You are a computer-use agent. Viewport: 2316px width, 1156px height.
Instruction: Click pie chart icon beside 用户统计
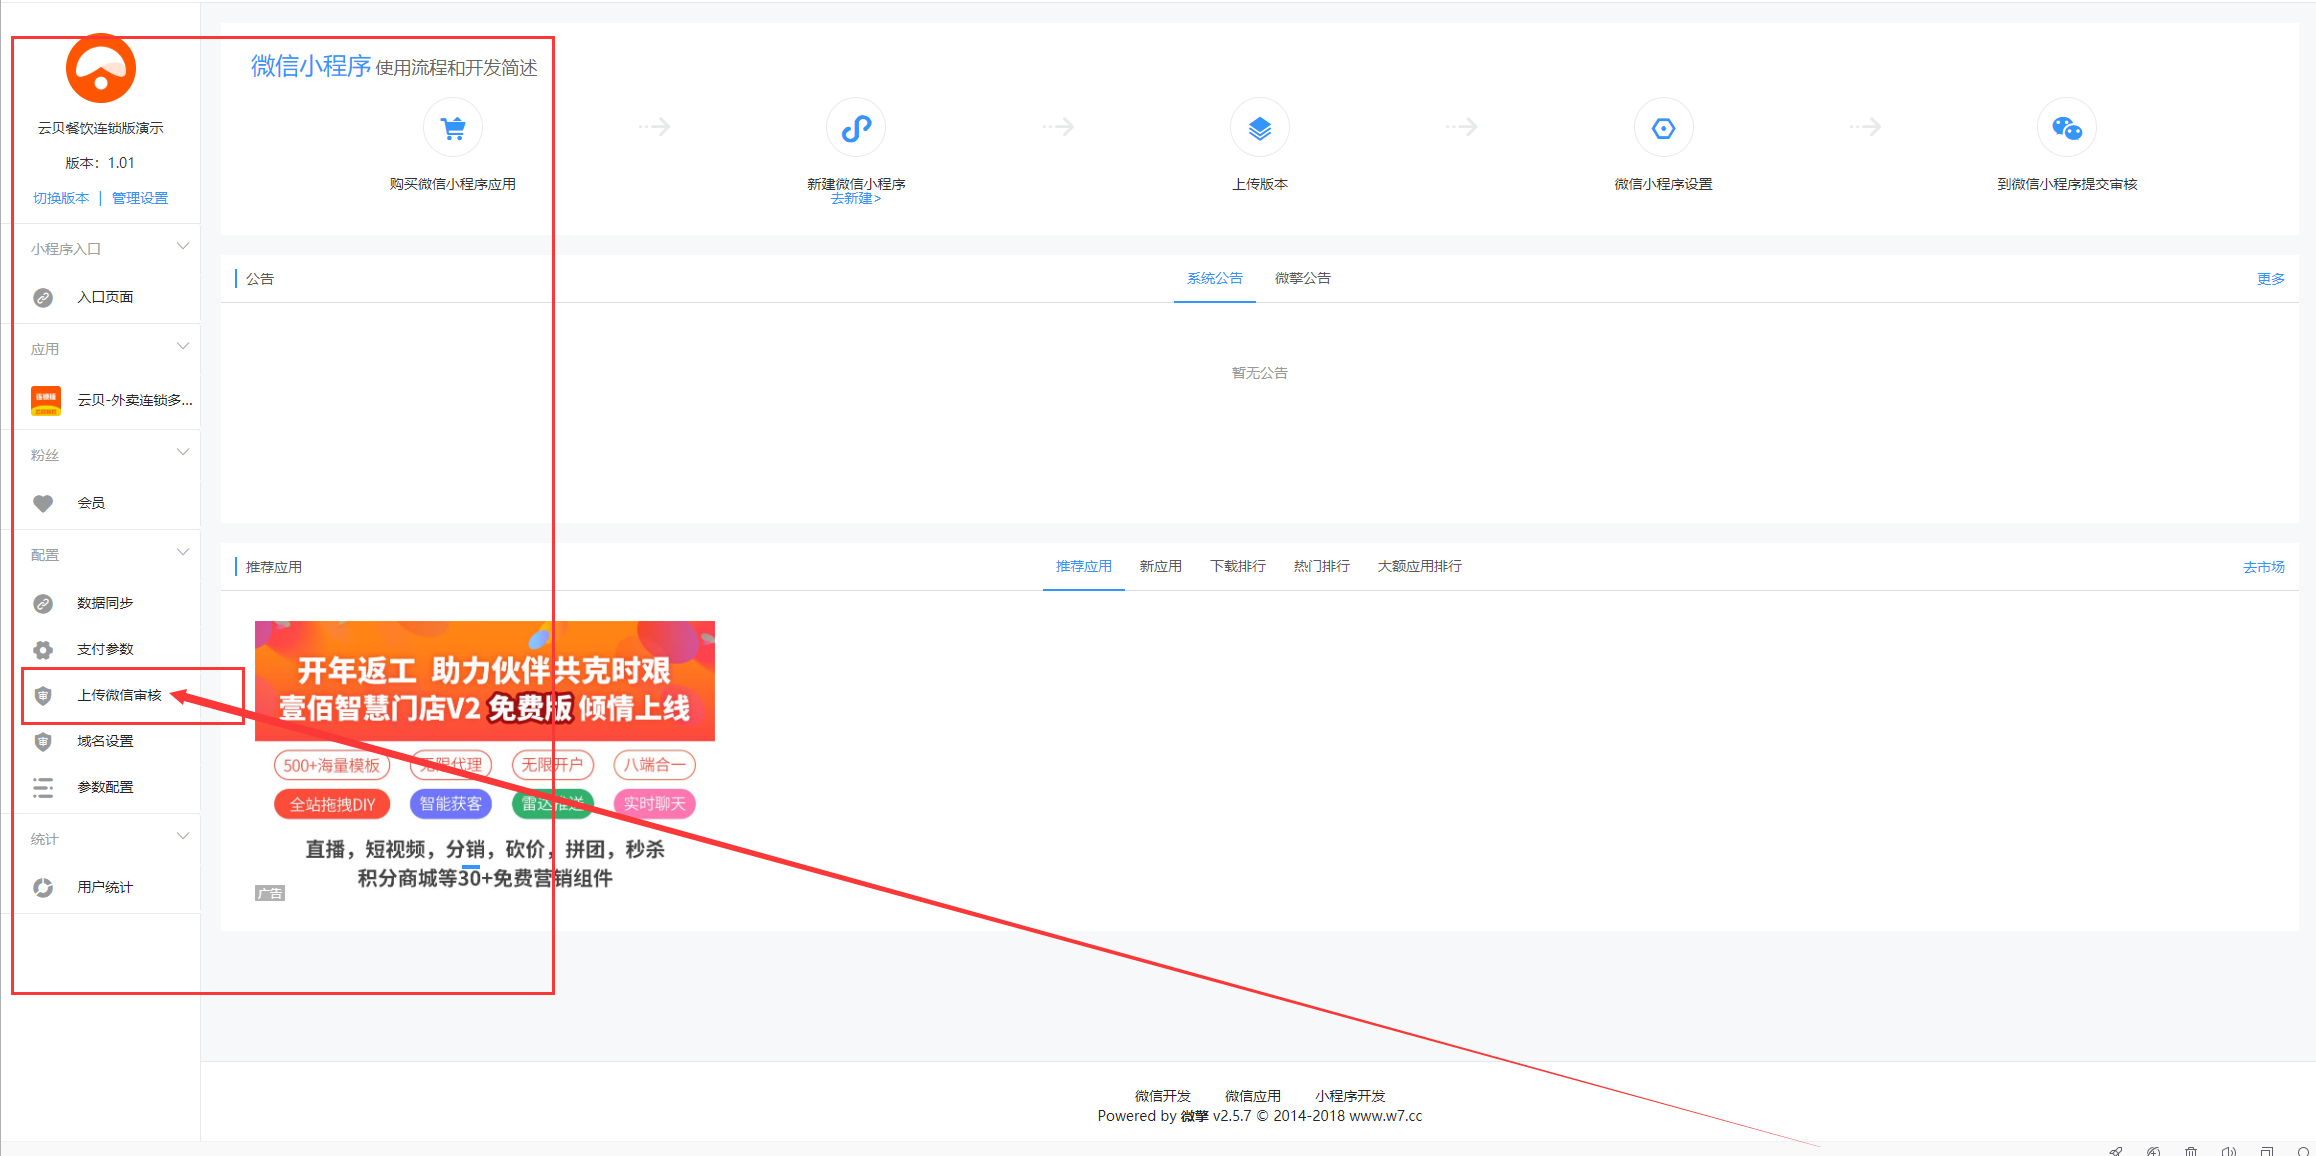[x=43, y=888]
